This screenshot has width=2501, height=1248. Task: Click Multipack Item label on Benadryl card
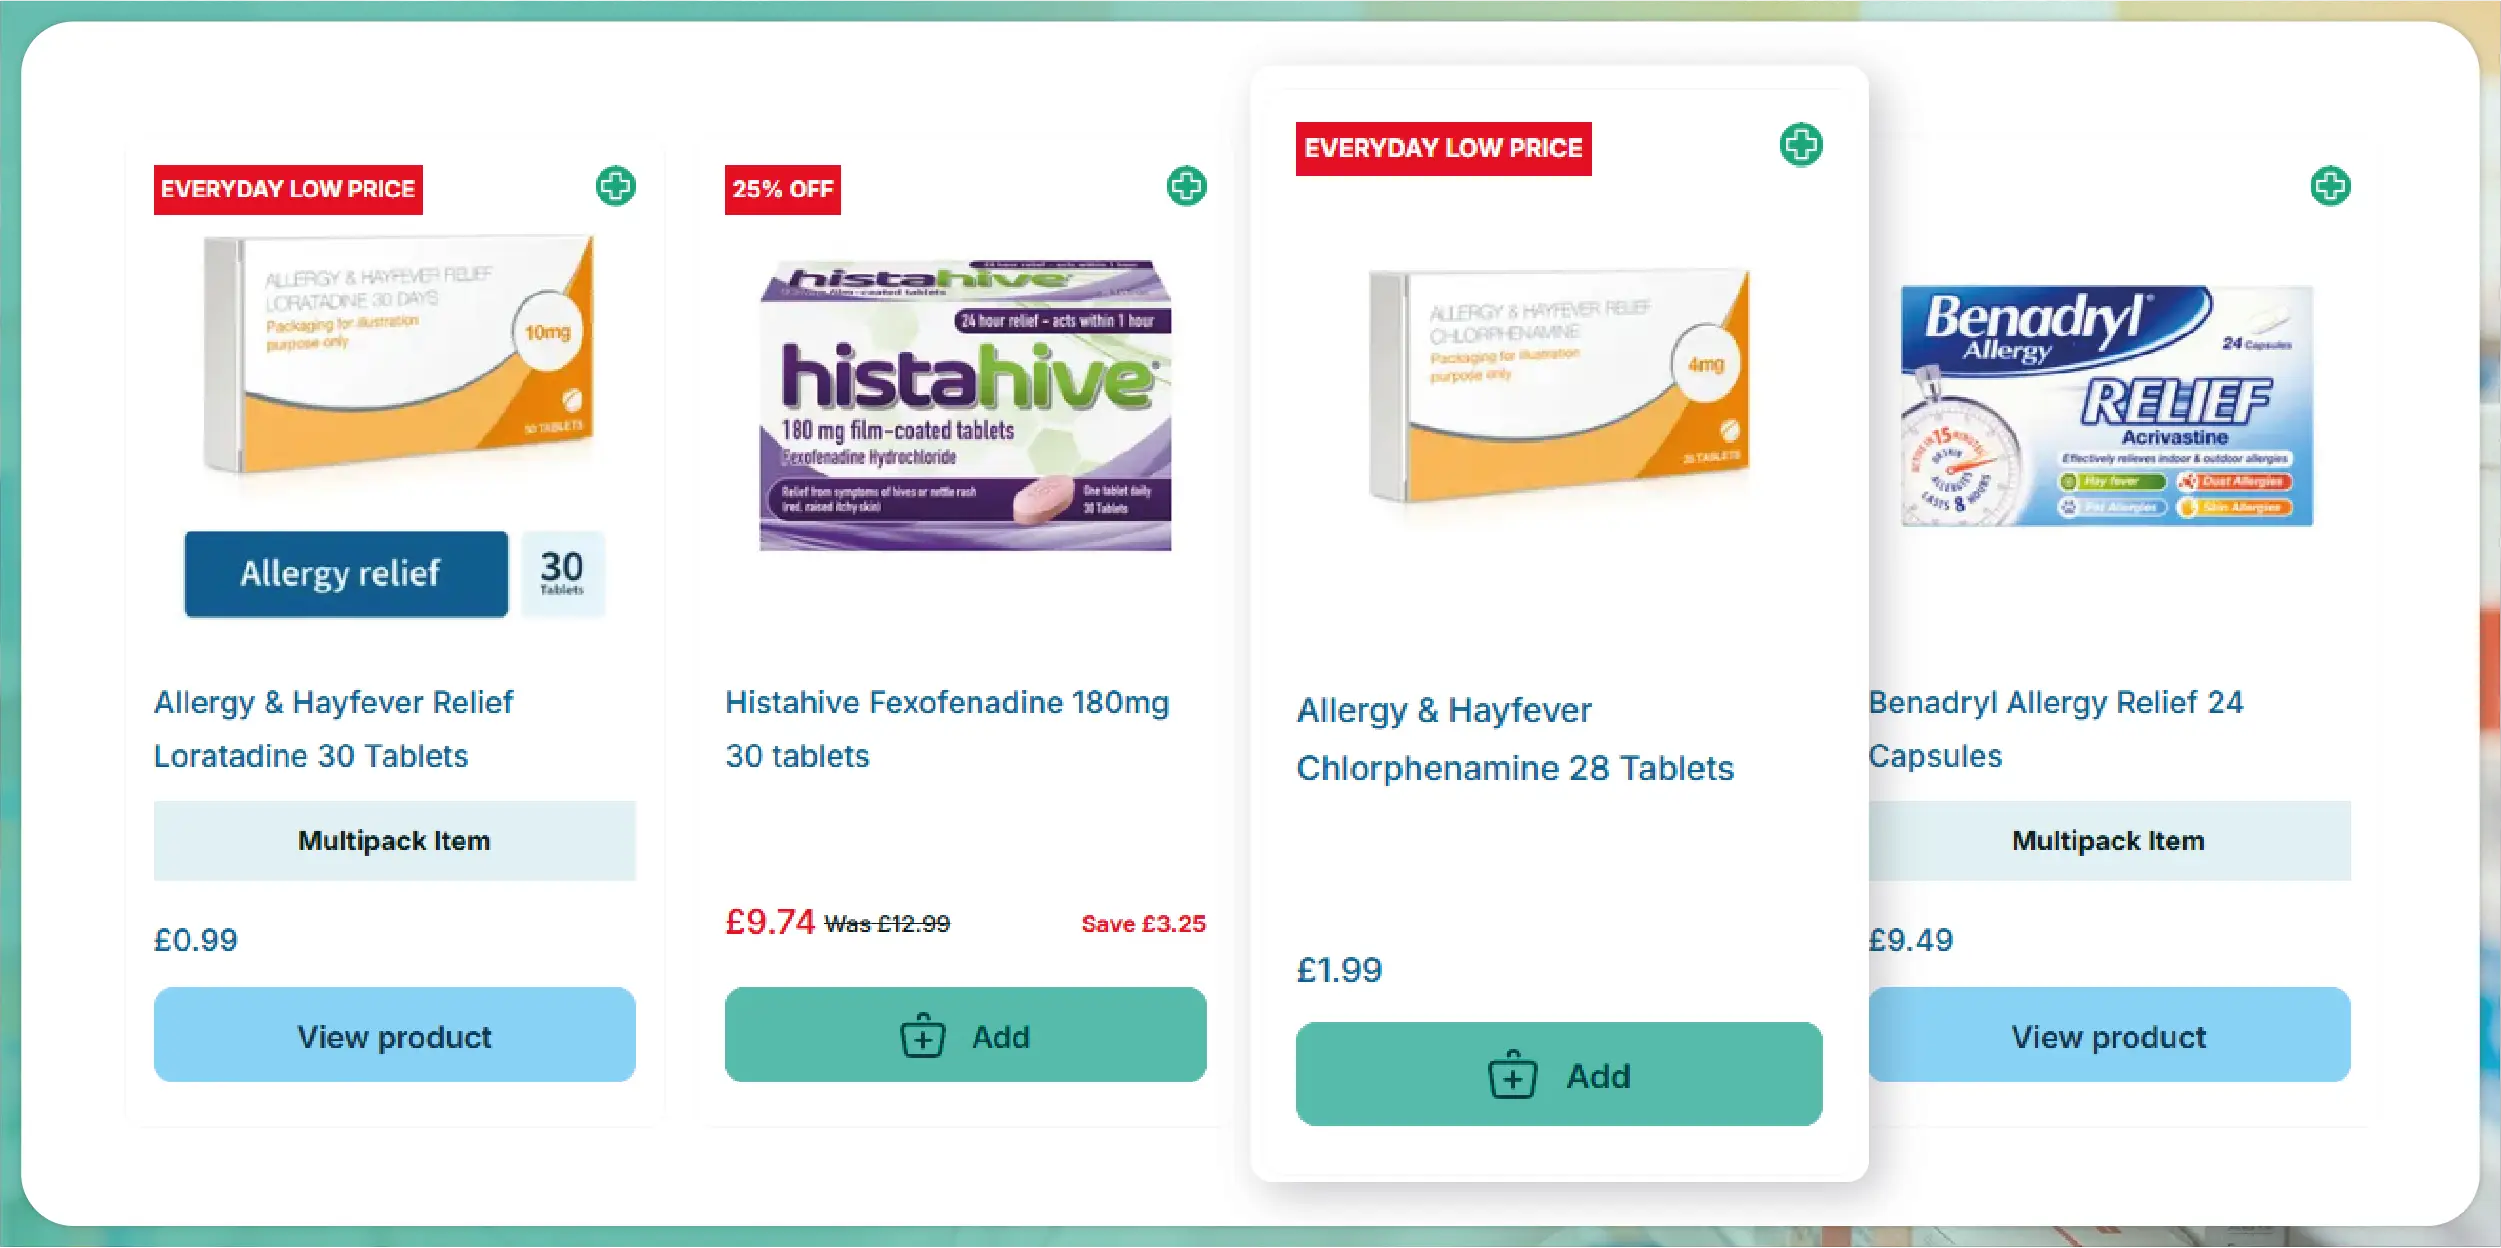click(2108, 841)
